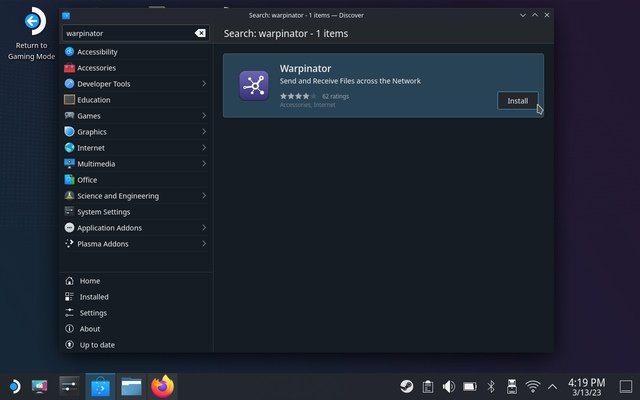Select the Developer Tools category
The width and height of the screenshot is (640, 400).
point(136,84)
